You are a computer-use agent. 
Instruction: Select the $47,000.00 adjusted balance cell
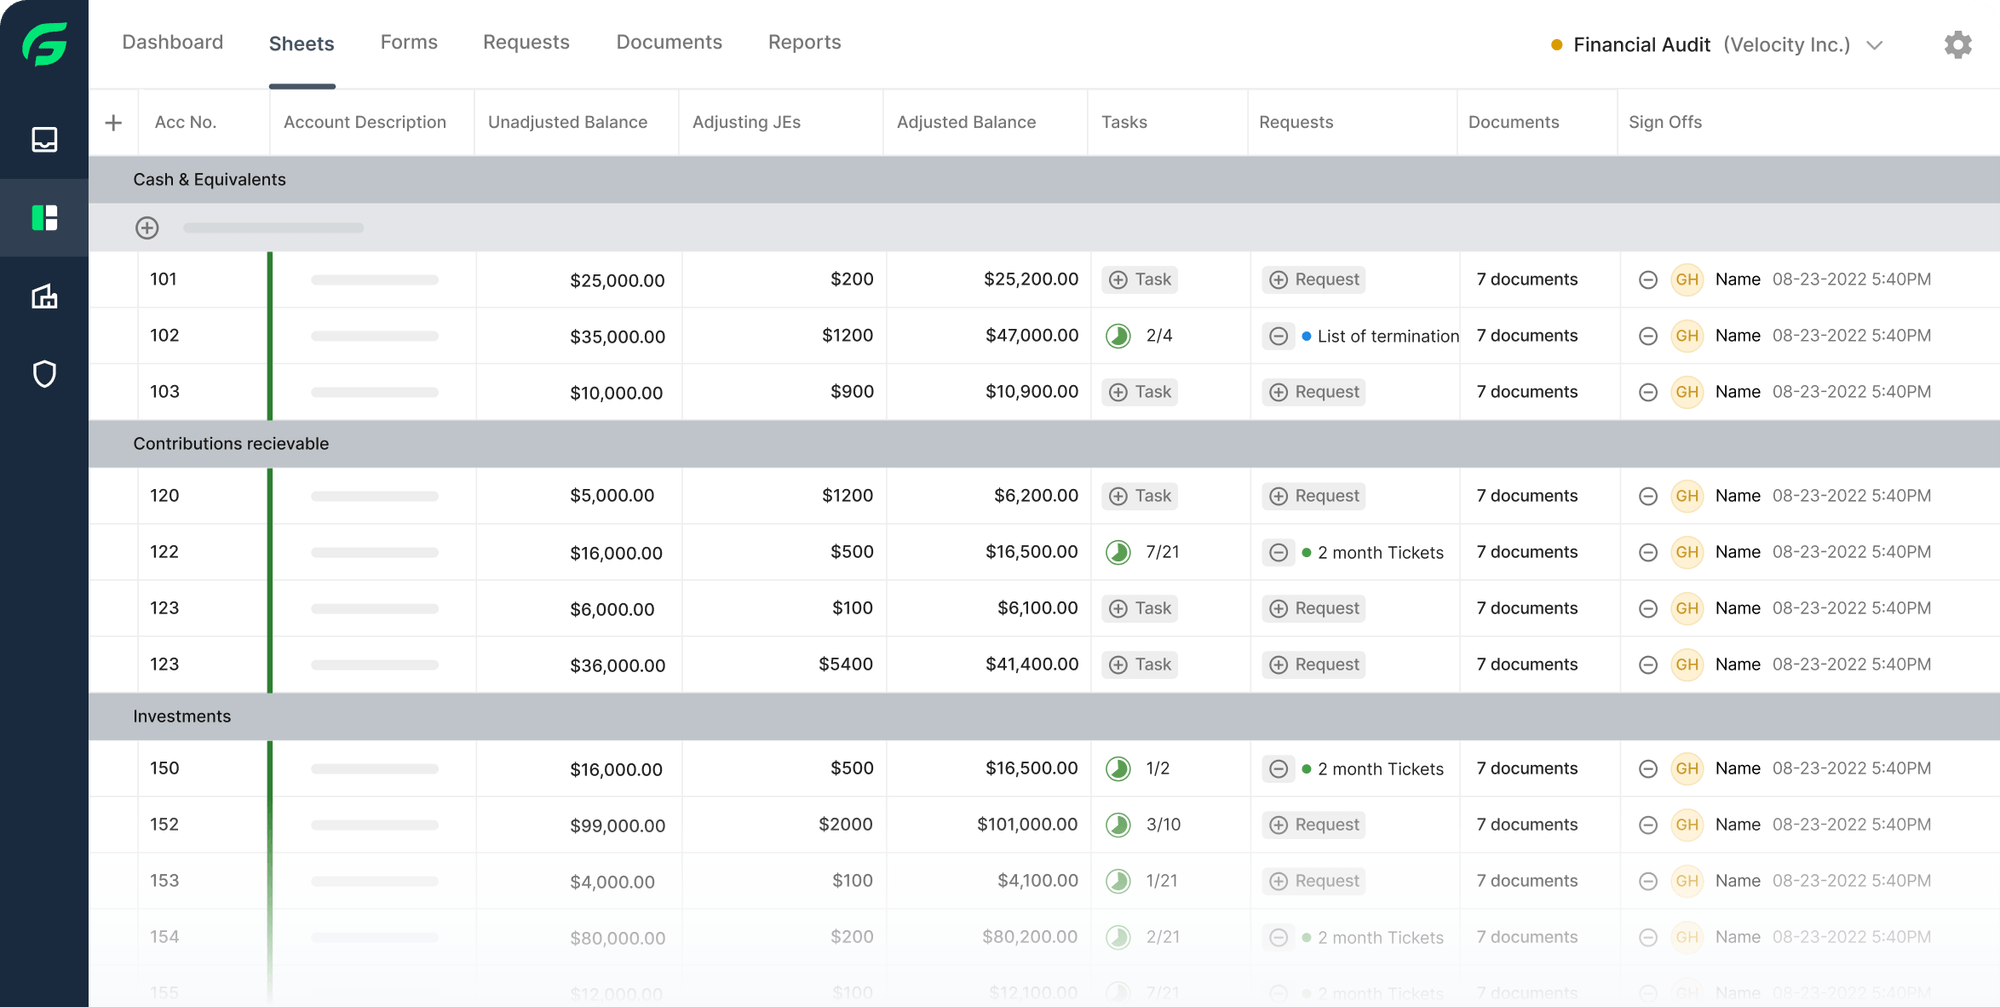point(1032,336)
